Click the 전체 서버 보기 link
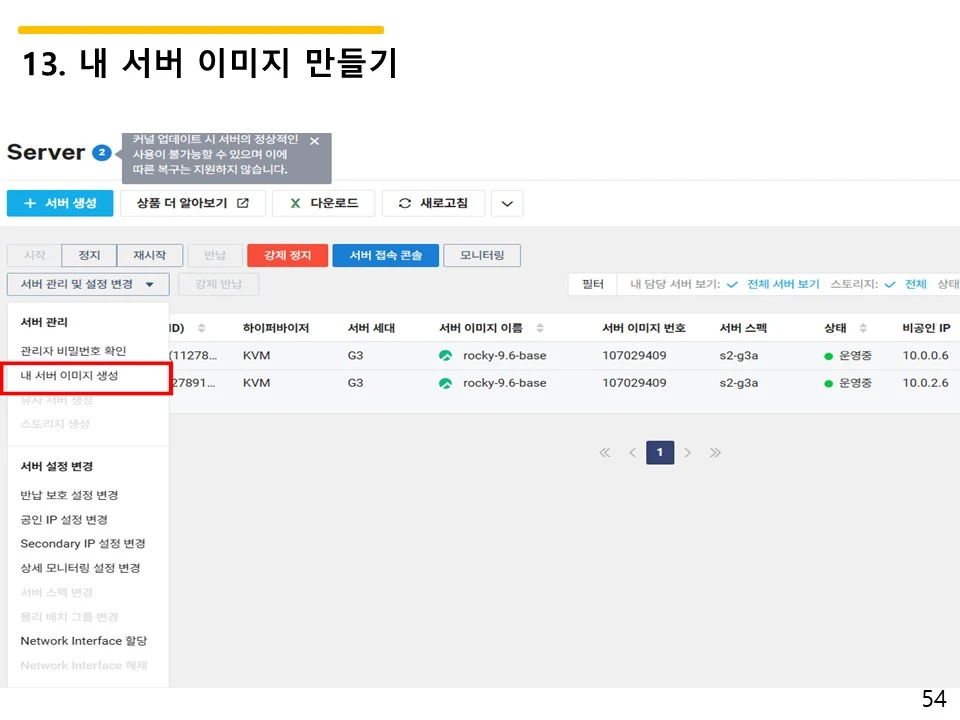Screen dimensions: 960x720 (x=782, y=282)
